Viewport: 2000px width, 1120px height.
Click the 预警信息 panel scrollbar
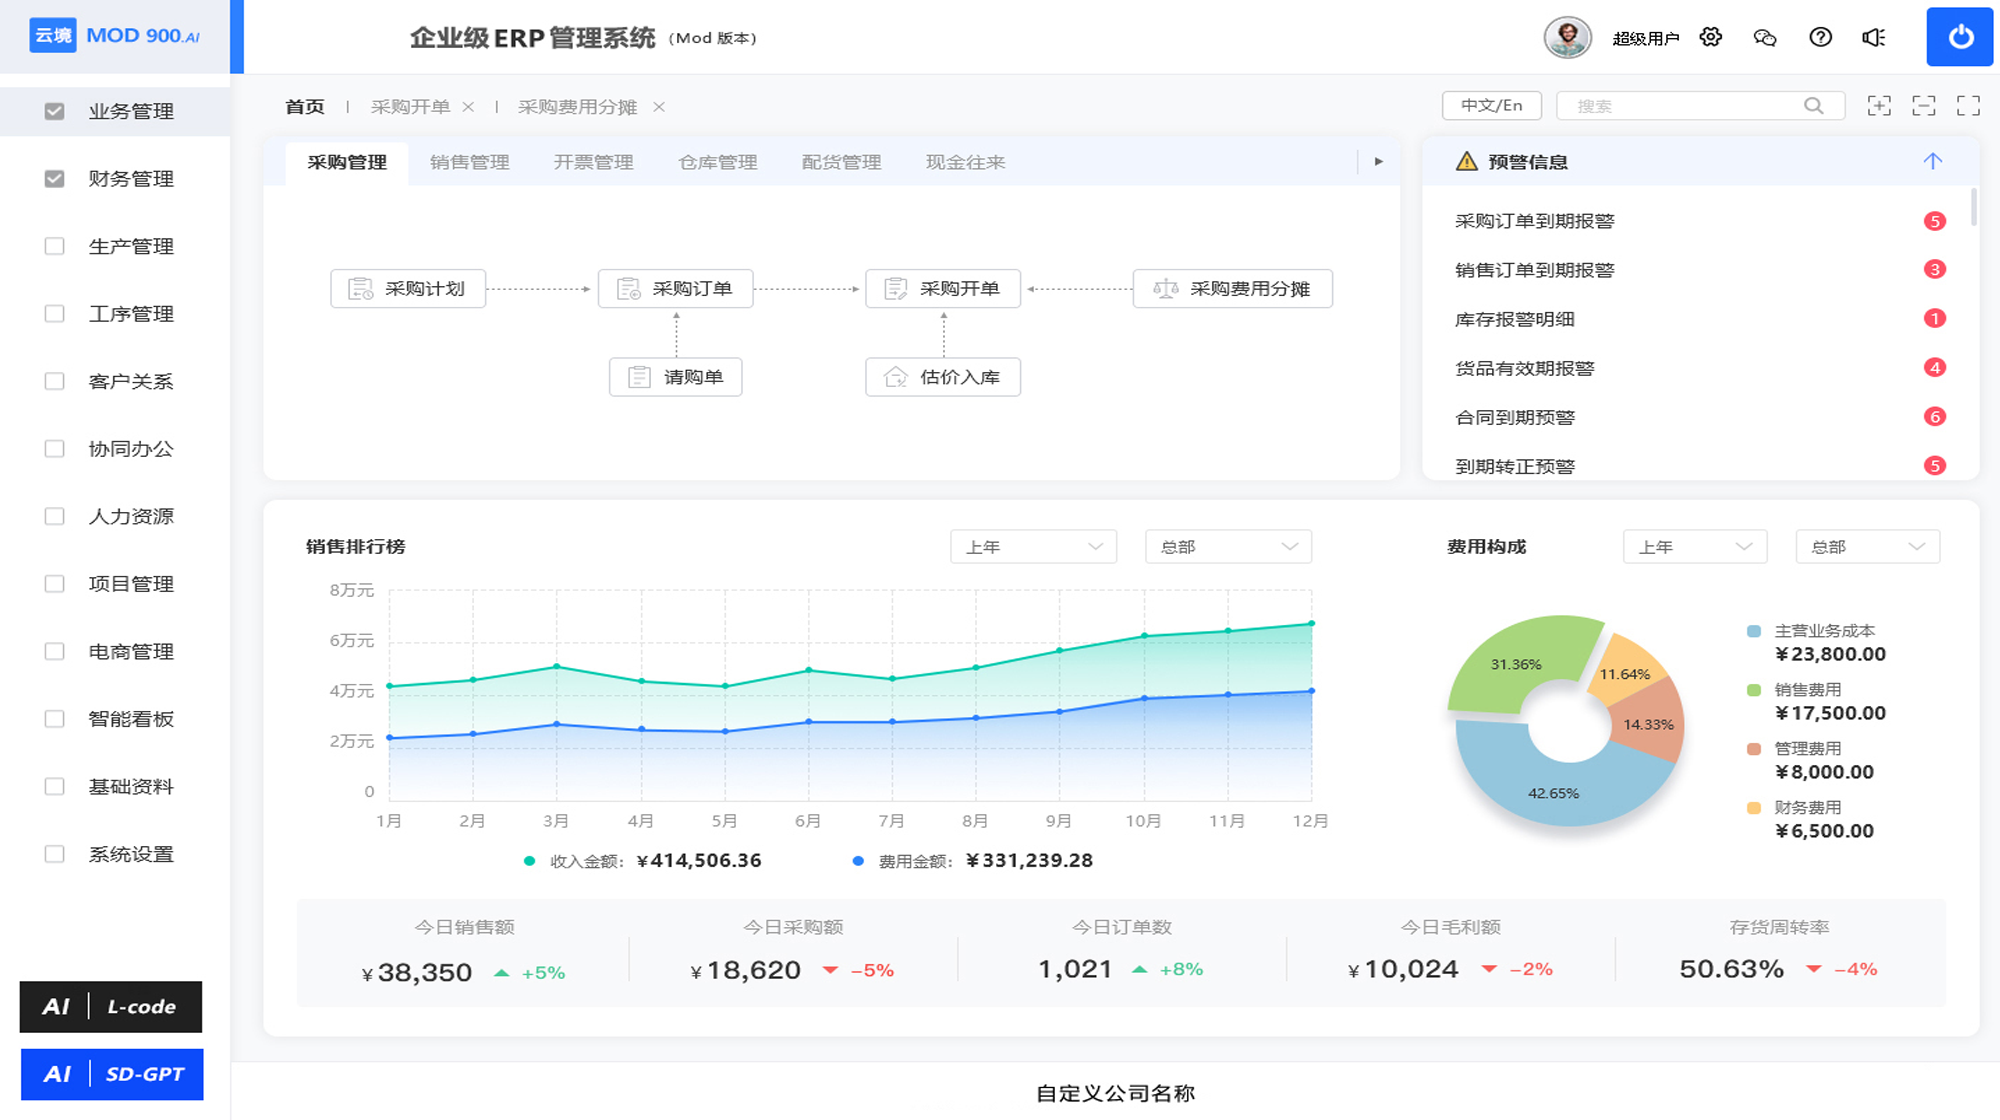pos(1973,207)
